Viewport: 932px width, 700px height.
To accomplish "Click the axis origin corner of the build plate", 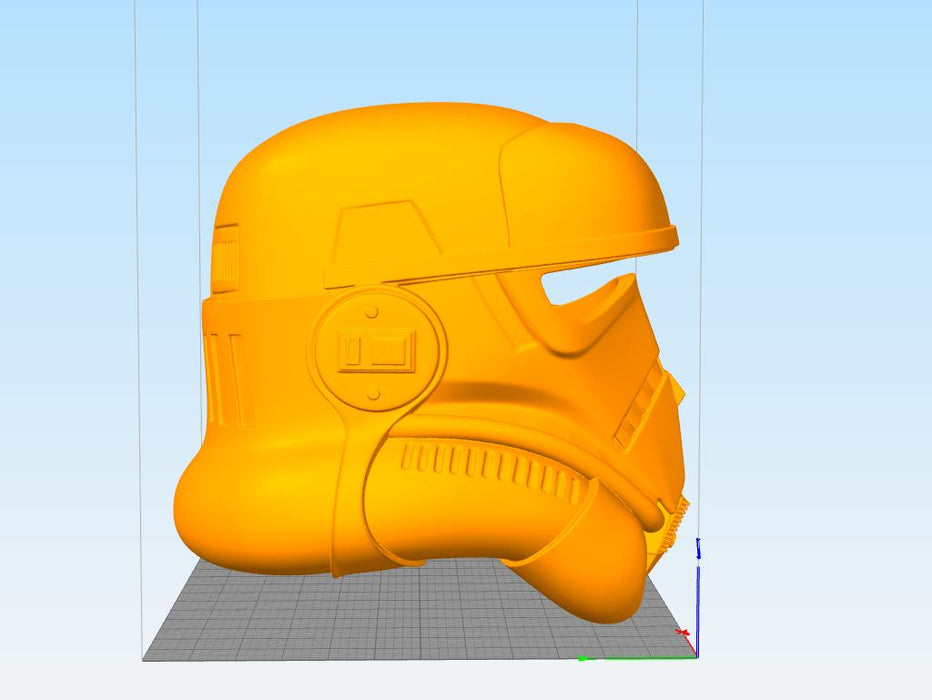I will point(696,657).
